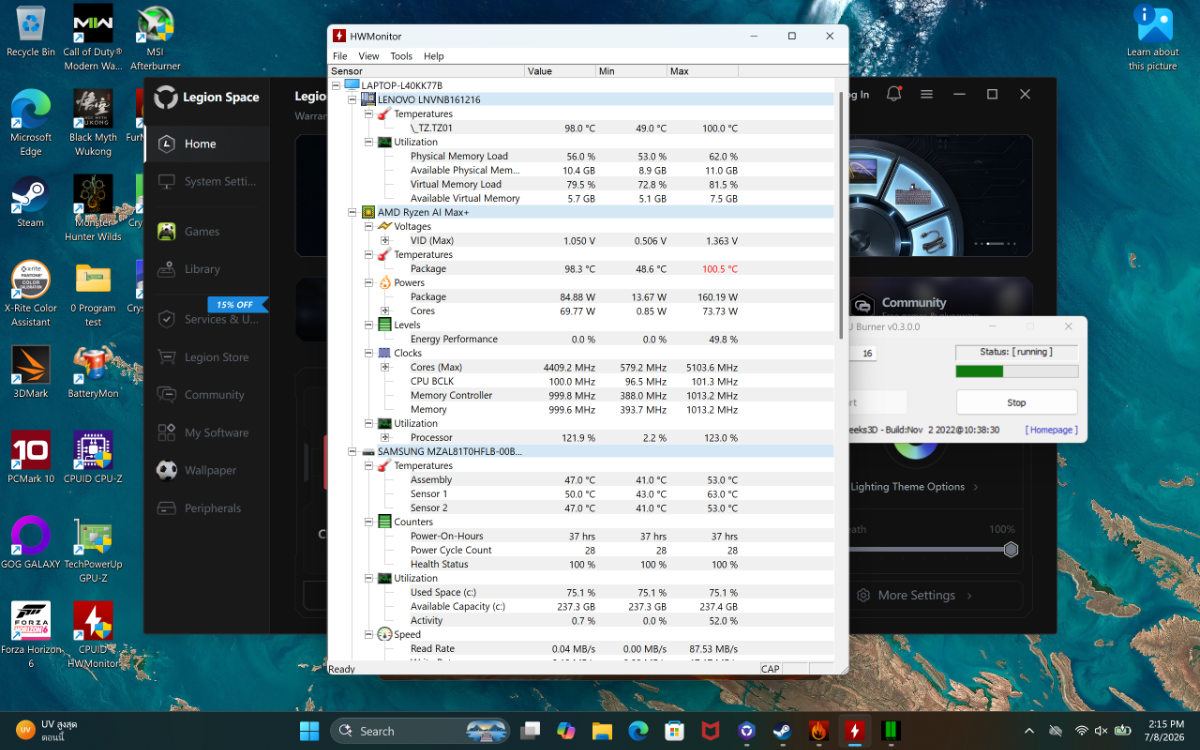Screen dimensions: 1200x750
Task: Open Peripherals in Legion Space sidebar
Action: click(x=206, y=508)
